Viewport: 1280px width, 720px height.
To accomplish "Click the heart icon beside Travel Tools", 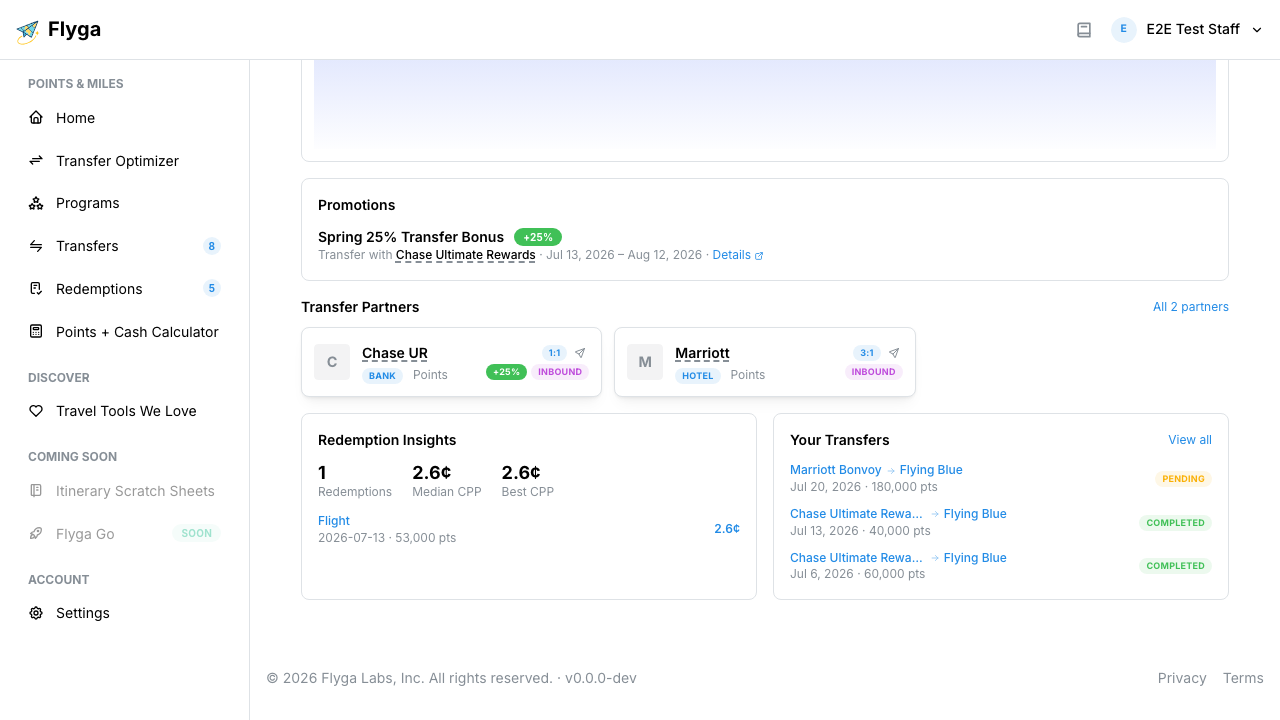I will [36, 411].
